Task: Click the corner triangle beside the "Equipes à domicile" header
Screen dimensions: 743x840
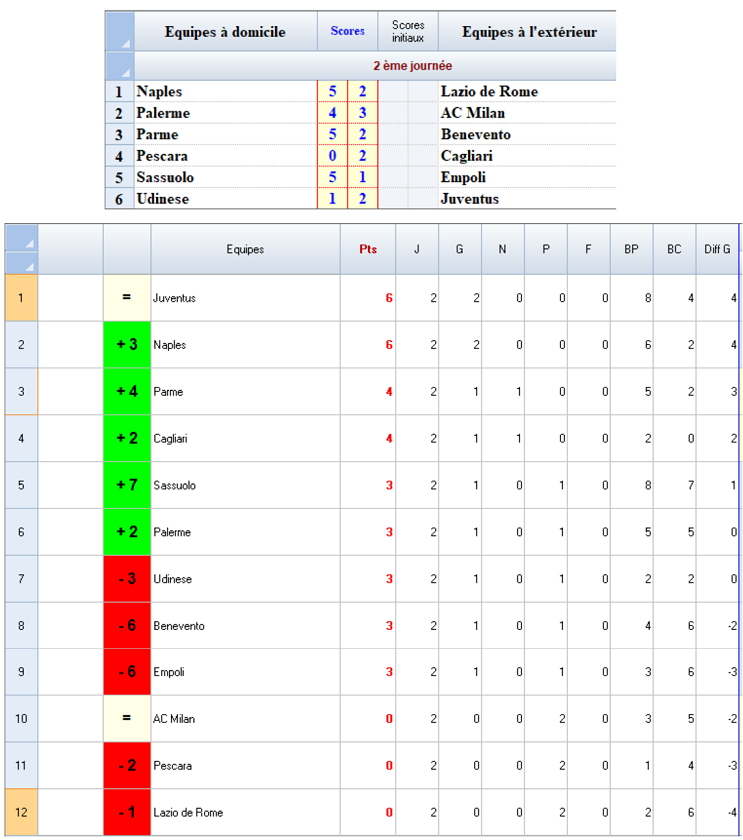Action: (x=120, y=32)
